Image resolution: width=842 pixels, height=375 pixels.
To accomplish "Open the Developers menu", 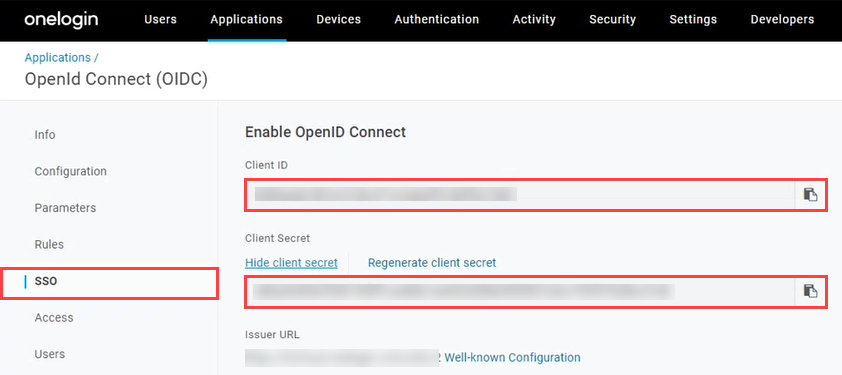I will tap(782, 20).
